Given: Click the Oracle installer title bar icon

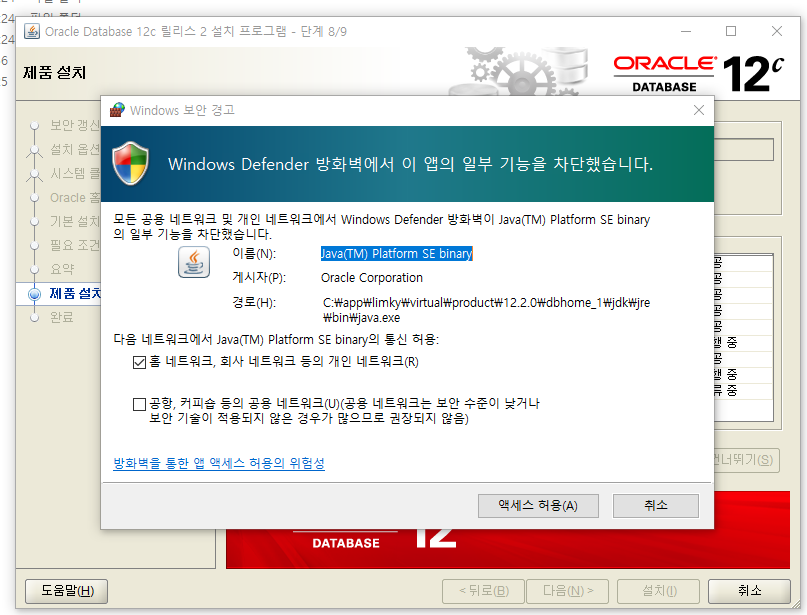Looking at the screenshot, I should coord(32,31).
